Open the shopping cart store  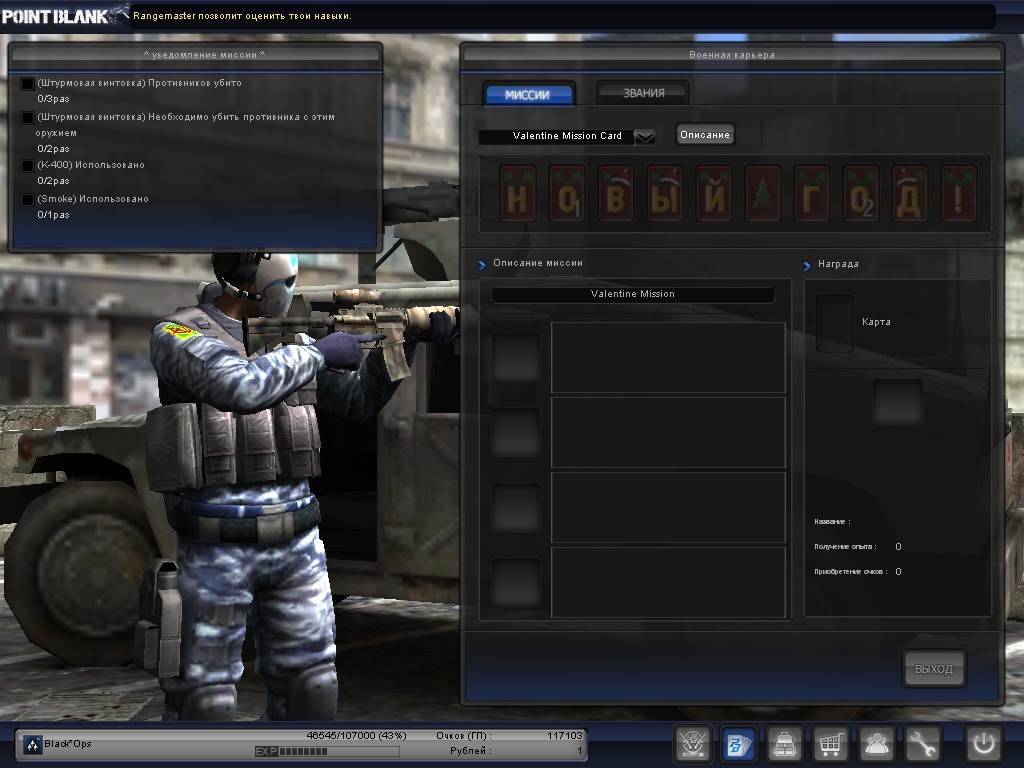point(831,744)
